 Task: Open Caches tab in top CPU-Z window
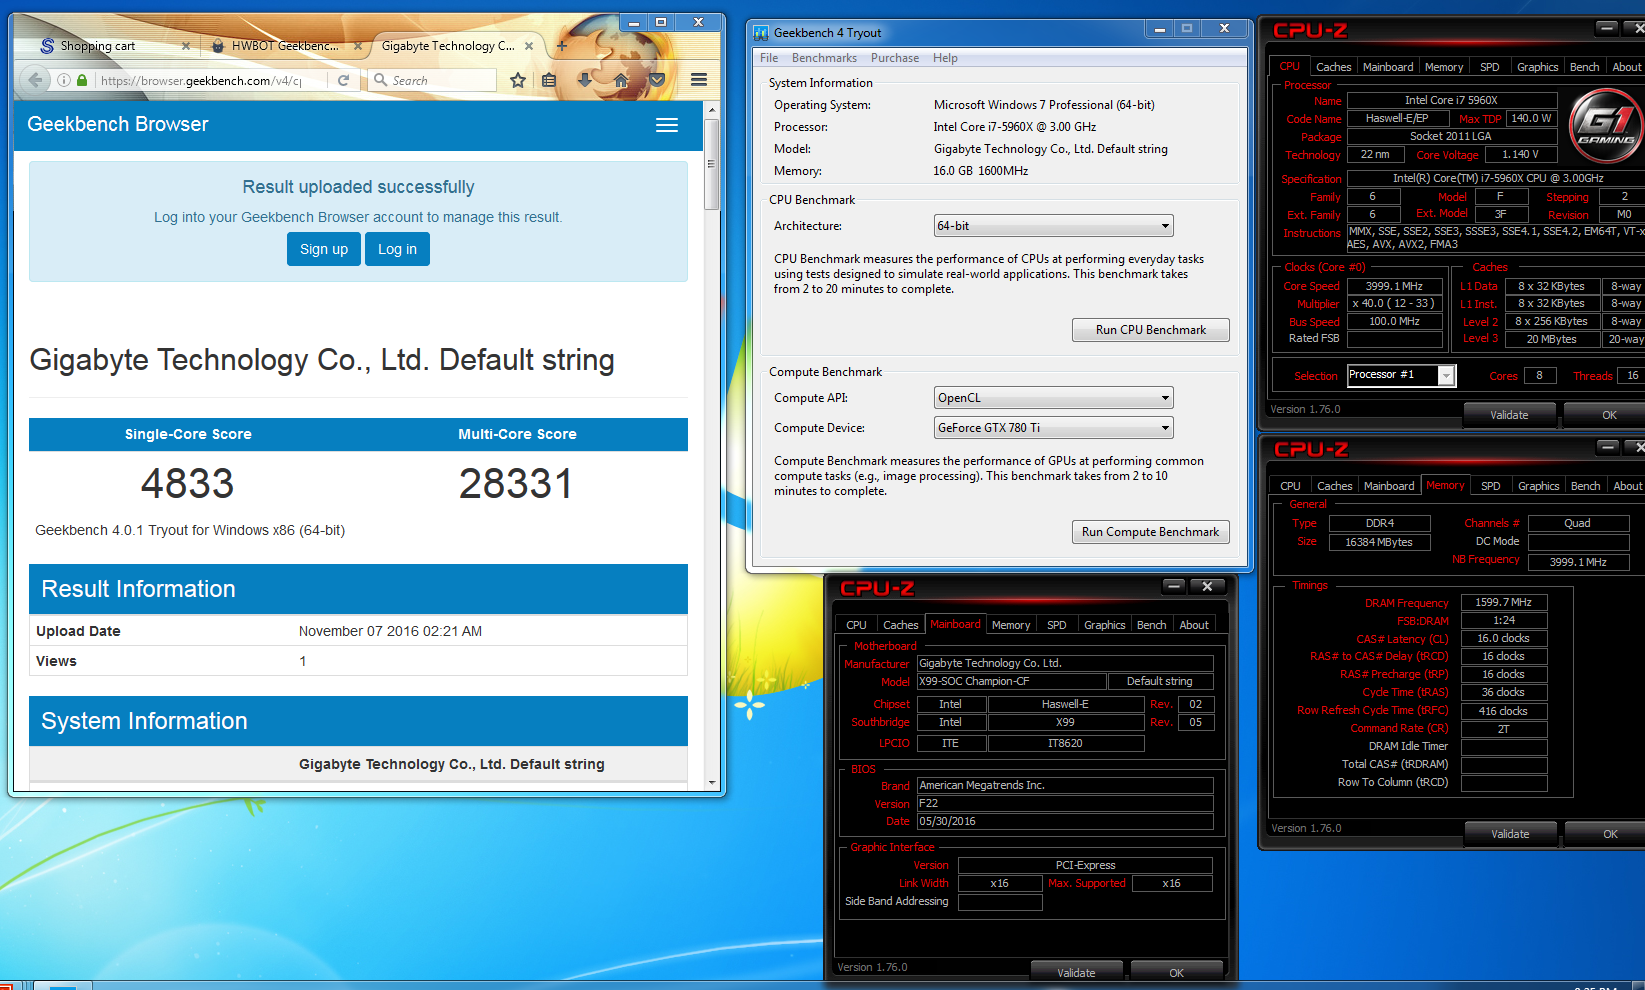coord(1333,67)
